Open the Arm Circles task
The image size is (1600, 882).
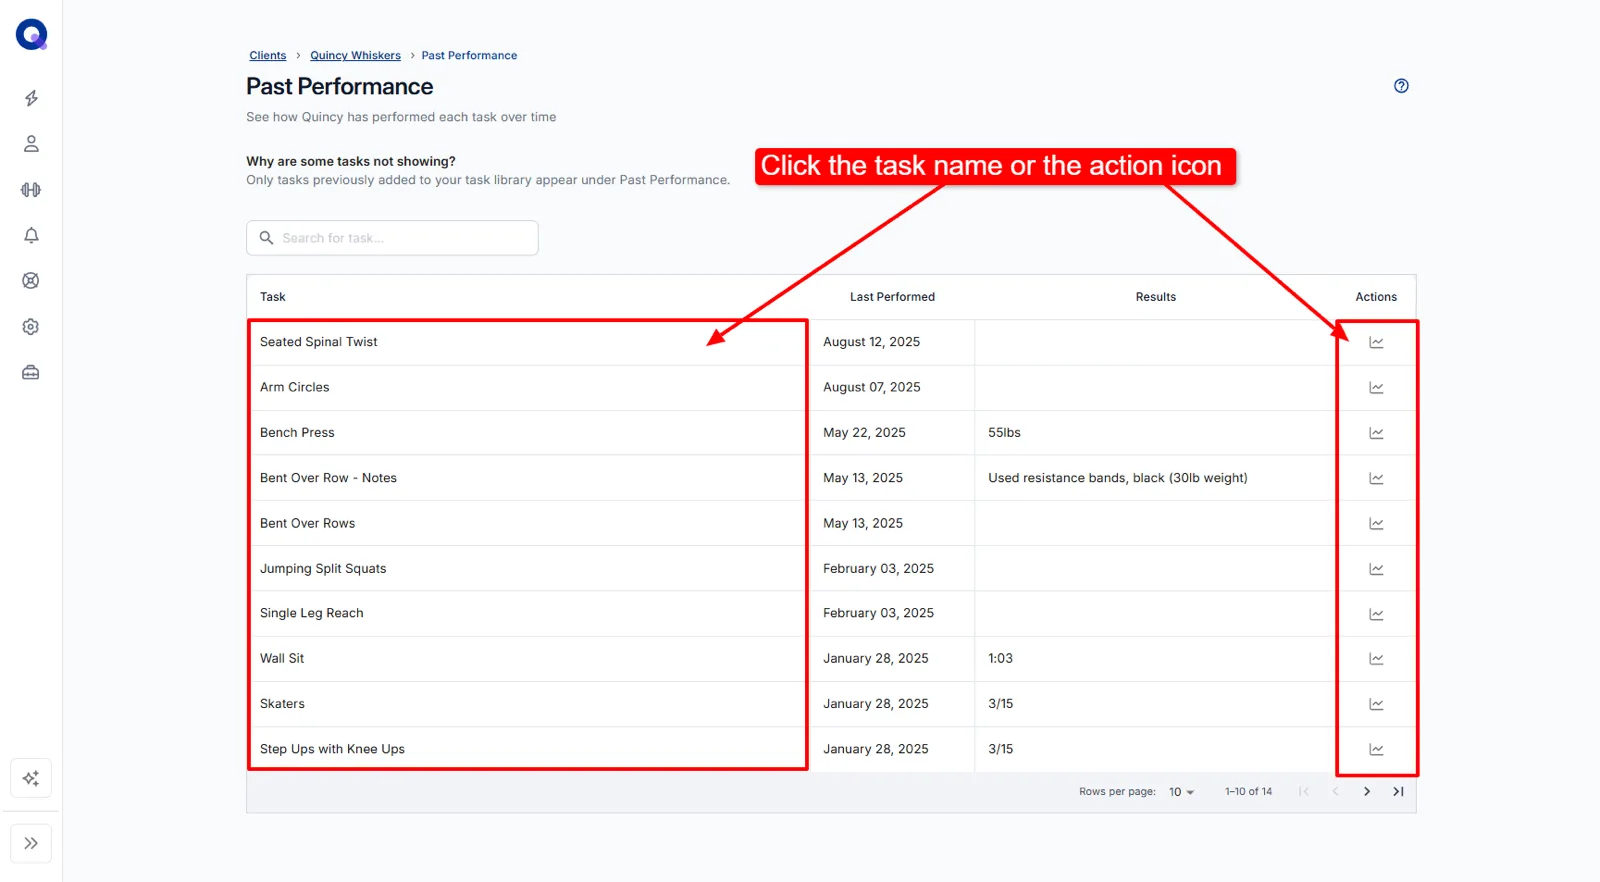click(294, 387)
